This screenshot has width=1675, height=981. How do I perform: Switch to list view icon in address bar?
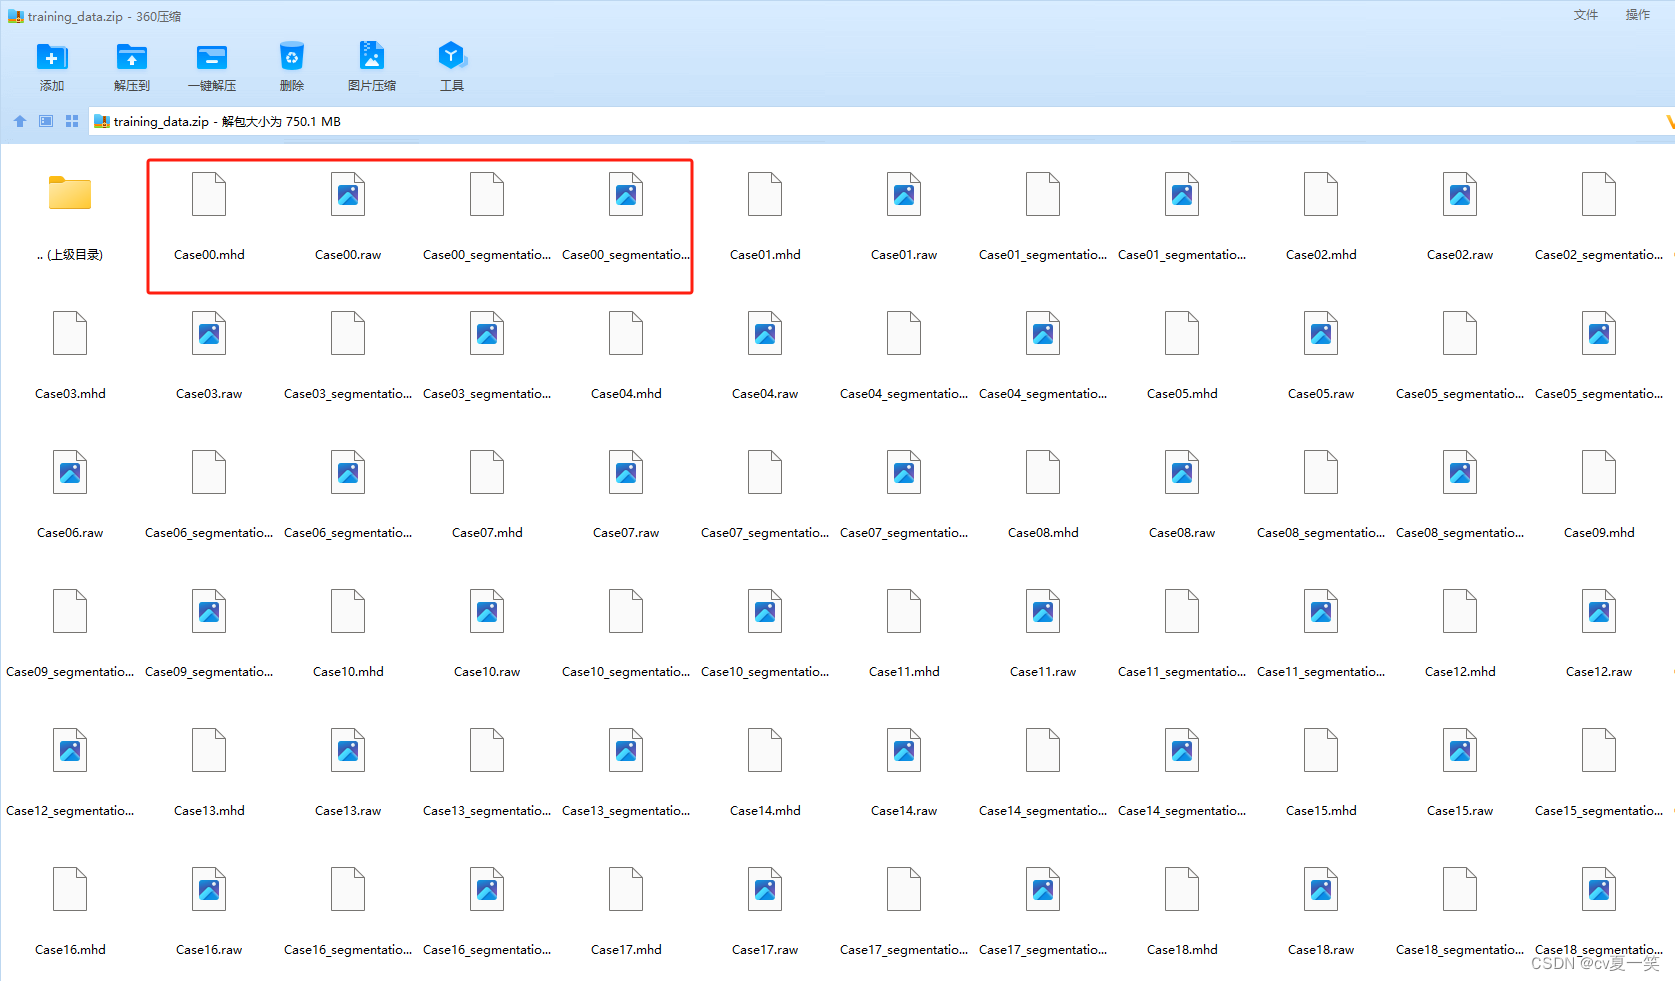(46, 121)
